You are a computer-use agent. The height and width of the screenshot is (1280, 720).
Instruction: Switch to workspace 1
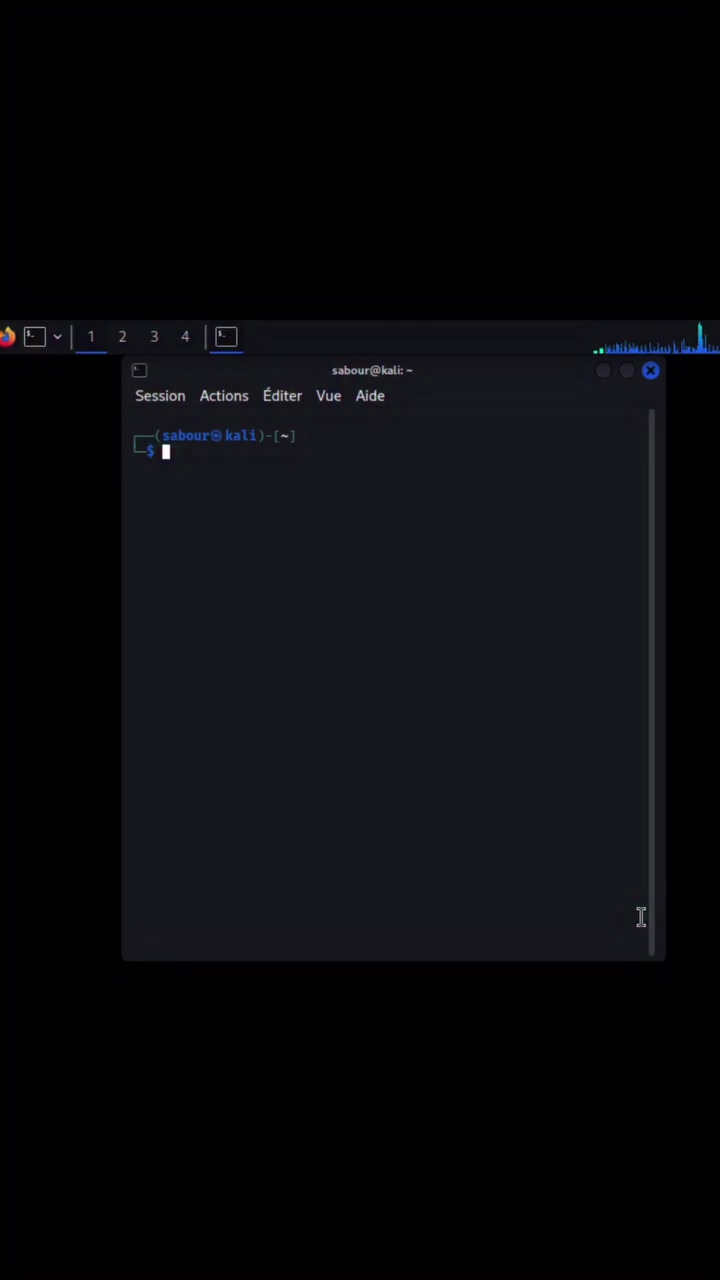point(91,337)
